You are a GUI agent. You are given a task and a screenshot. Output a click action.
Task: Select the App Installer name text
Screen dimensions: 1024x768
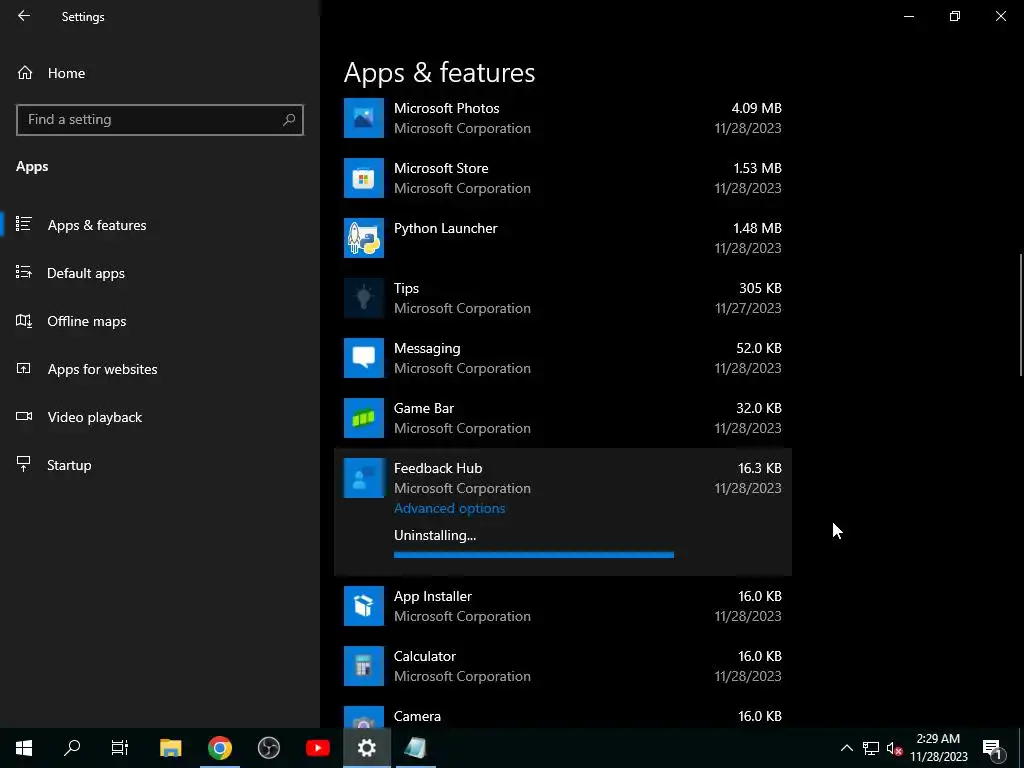coord(432,596)
